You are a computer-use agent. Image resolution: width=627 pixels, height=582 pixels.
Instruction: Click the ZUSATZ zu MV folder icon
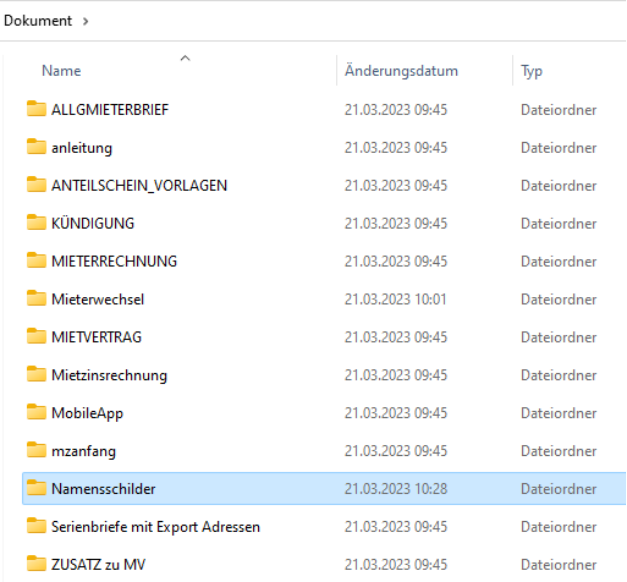[36, 564]
